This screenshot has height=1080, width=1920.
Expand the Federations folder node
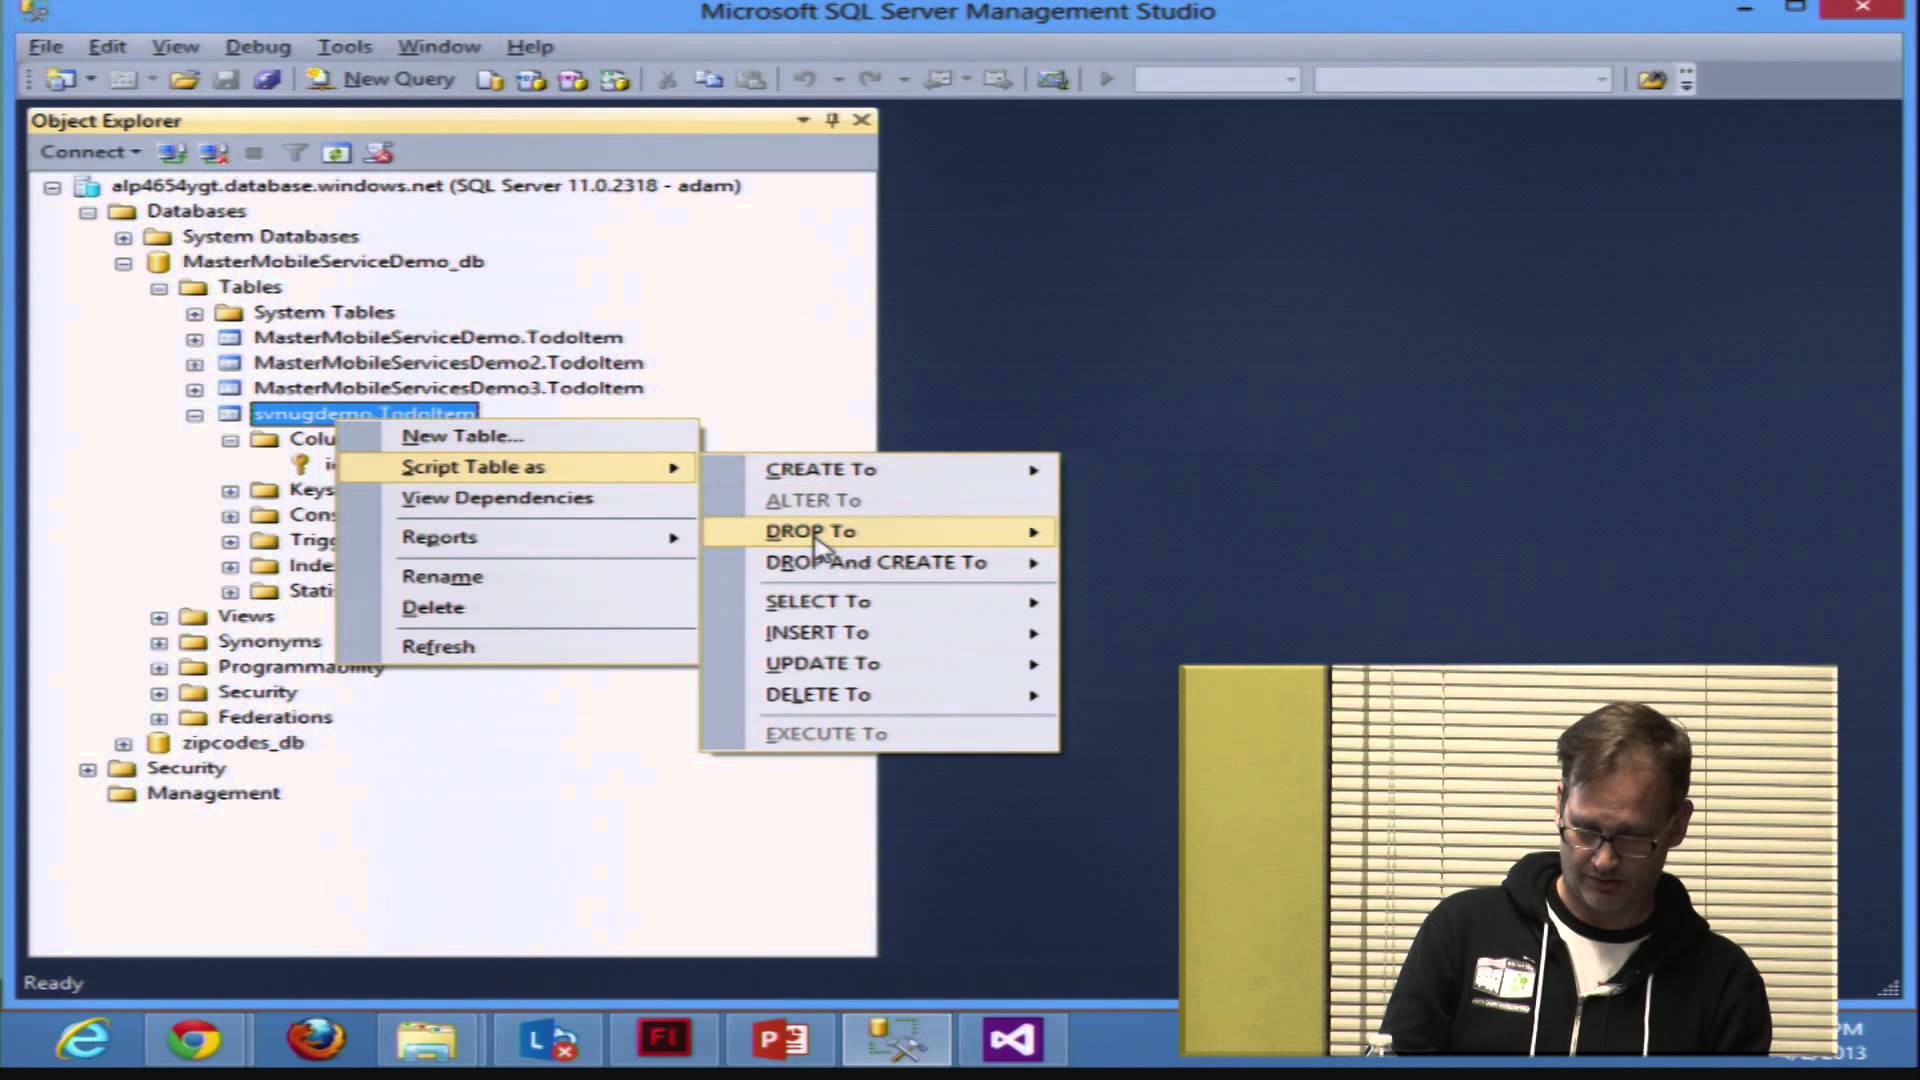159,718
